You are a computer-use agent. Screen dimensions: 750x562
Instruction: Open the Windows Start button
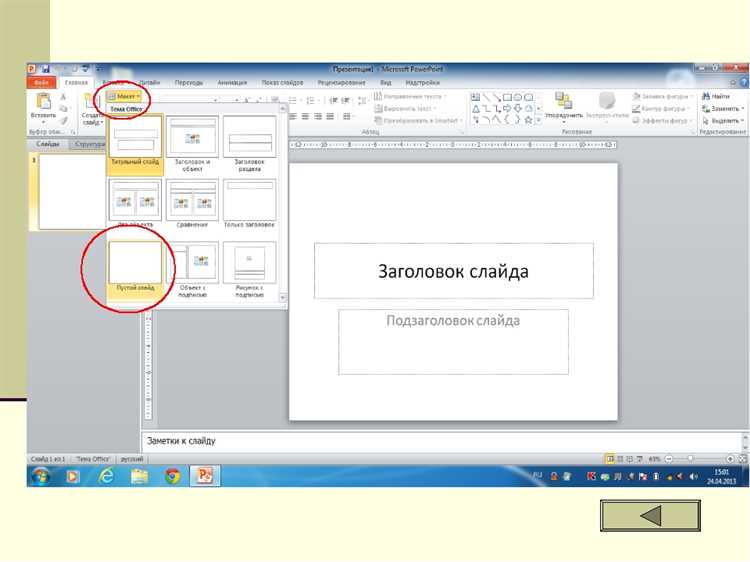click(x=42, y=476)
